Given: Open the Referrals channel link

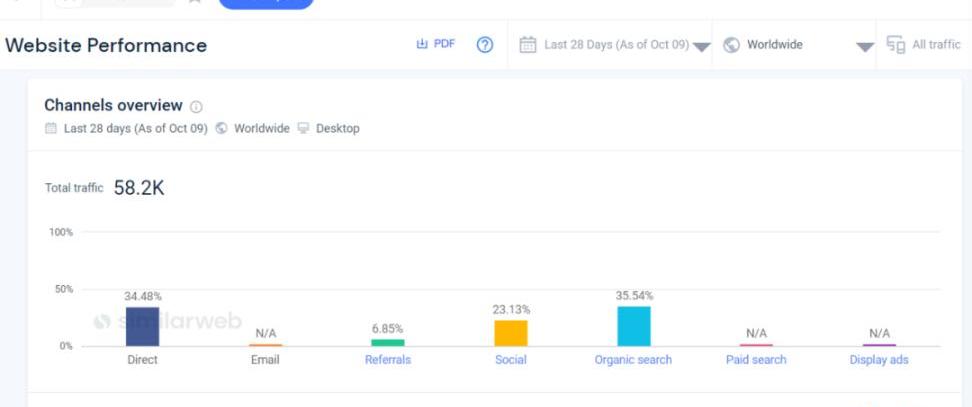Looking at the screenshot, I should (x=387, y=360).
